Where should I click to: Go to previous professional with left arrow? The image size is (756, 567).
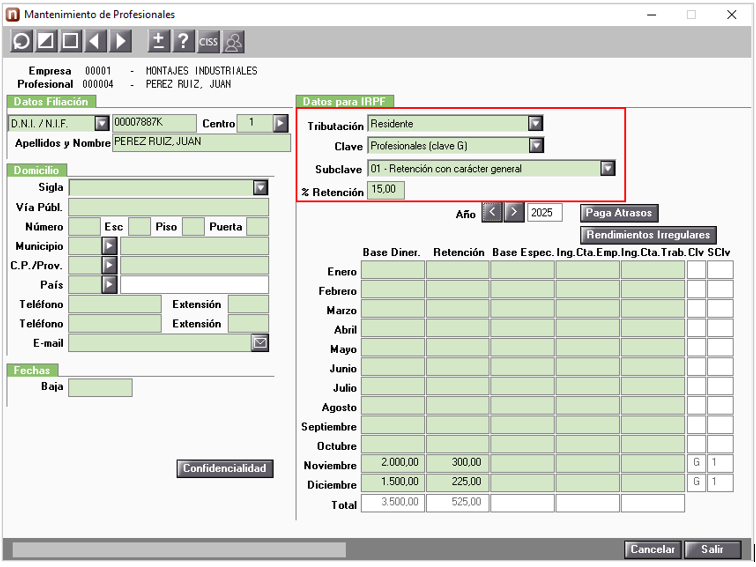95,41
